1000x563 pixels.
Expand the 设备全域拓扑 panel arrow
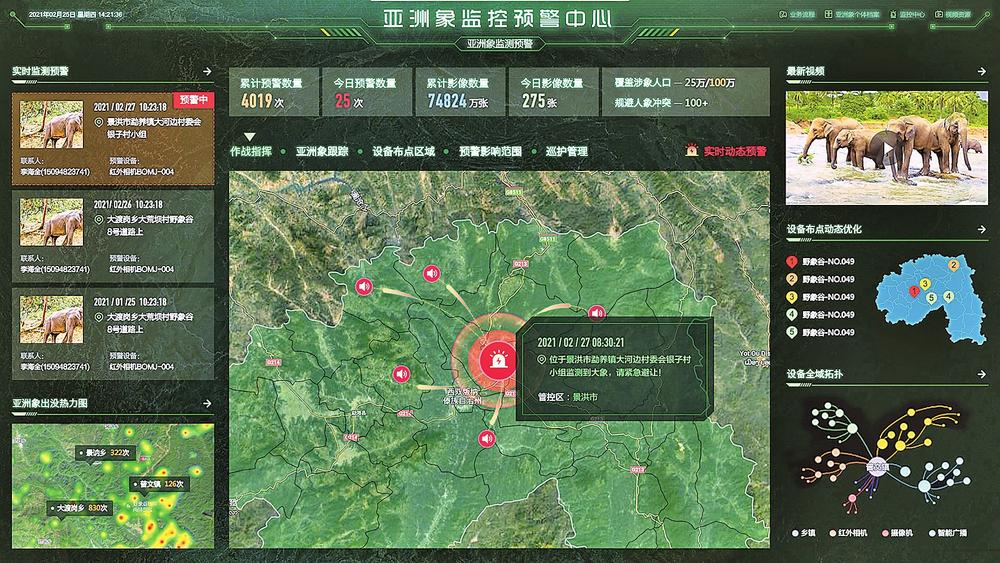pyautogui.click(x=976, y=375)
